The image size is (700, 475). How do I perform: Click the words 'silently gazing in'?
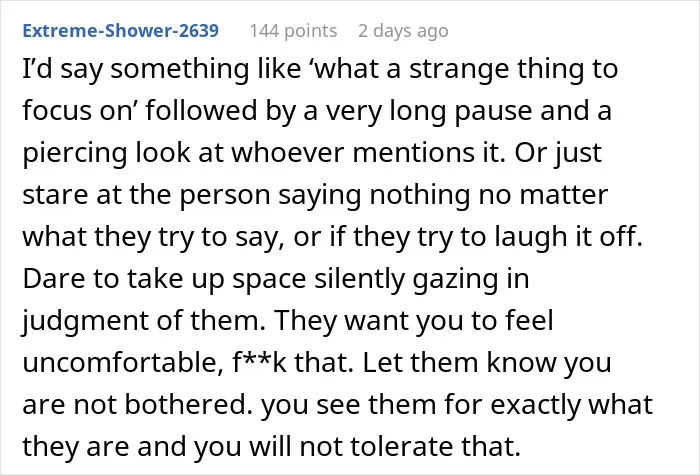pyautogui.click(x=422, y=279)
